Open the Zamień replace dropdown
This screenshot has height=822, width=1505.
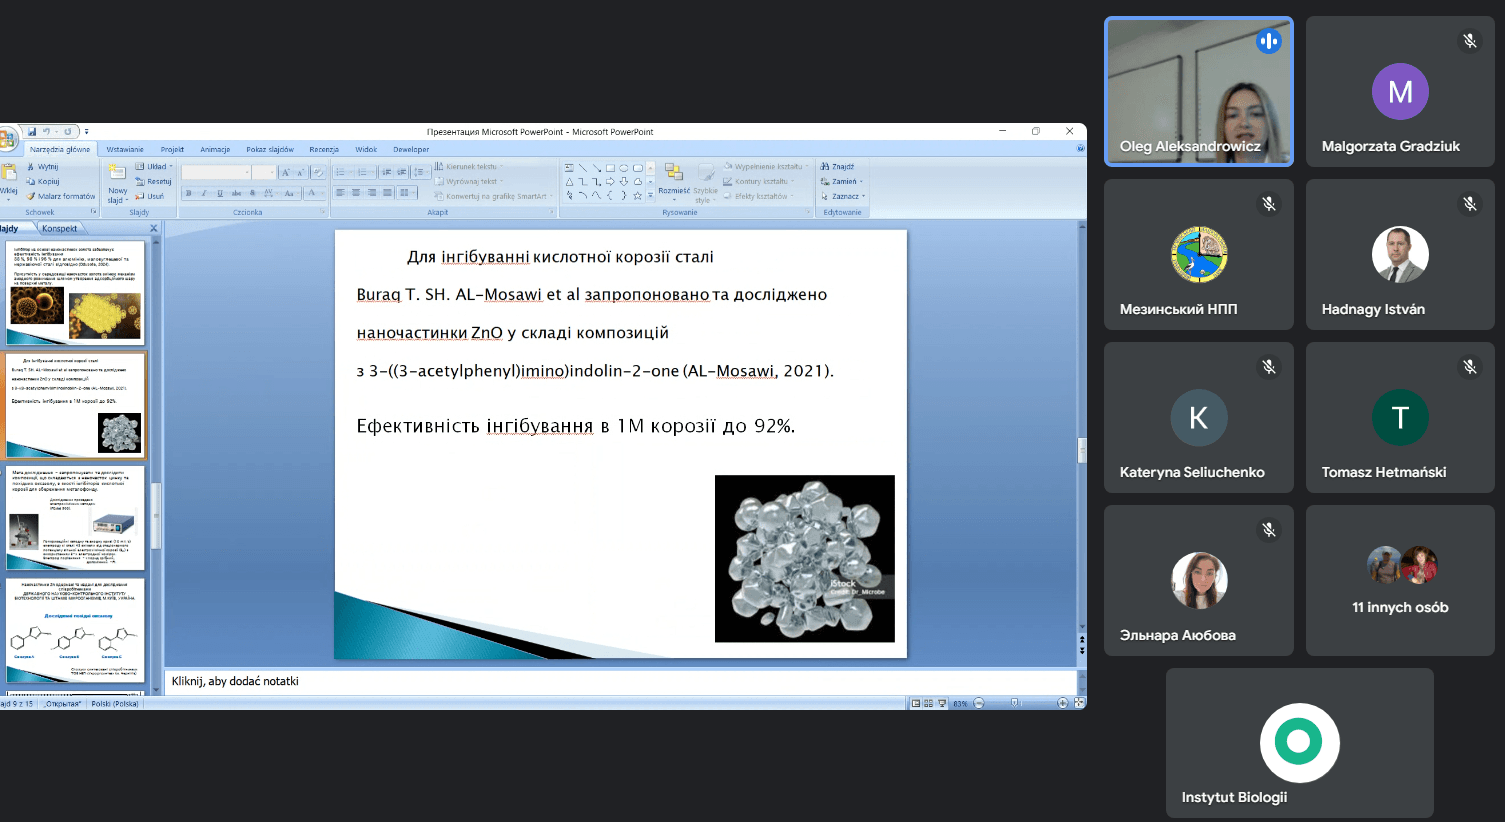tap(842, 181)
